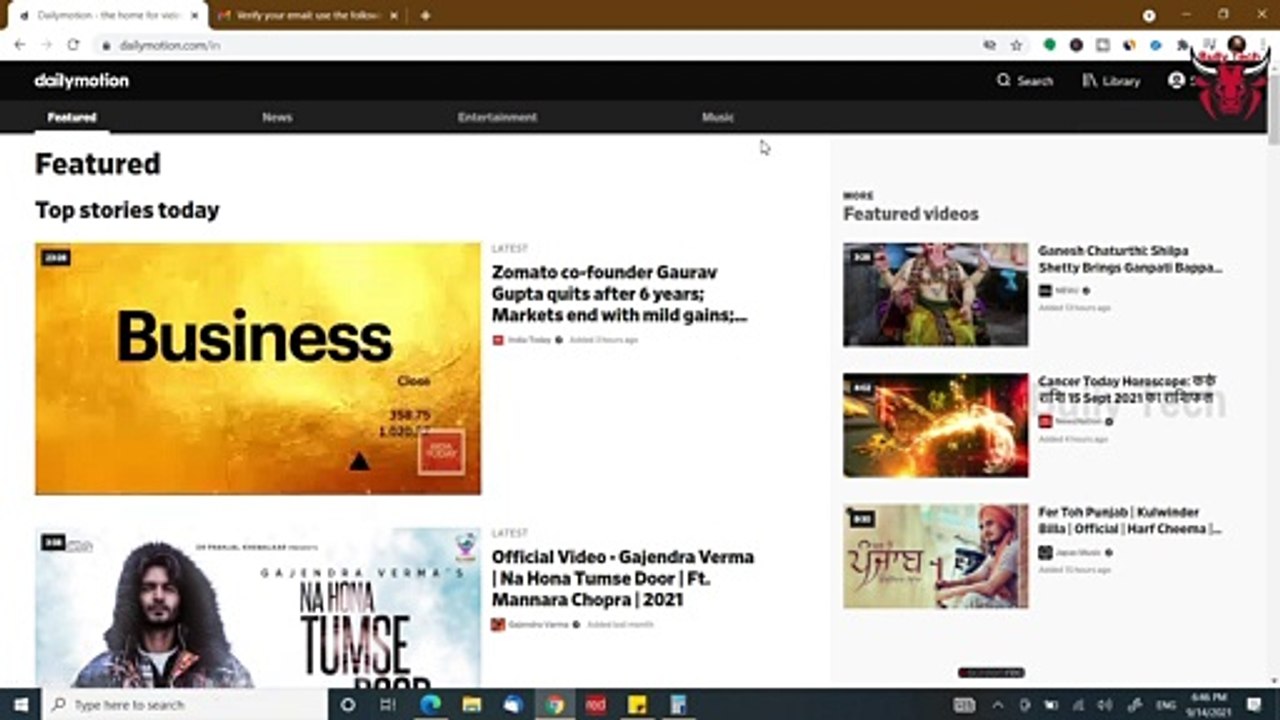Click the taskbar Type here to search box
The height and width of the screenshot is (720, 1280).
click(186, 705)
